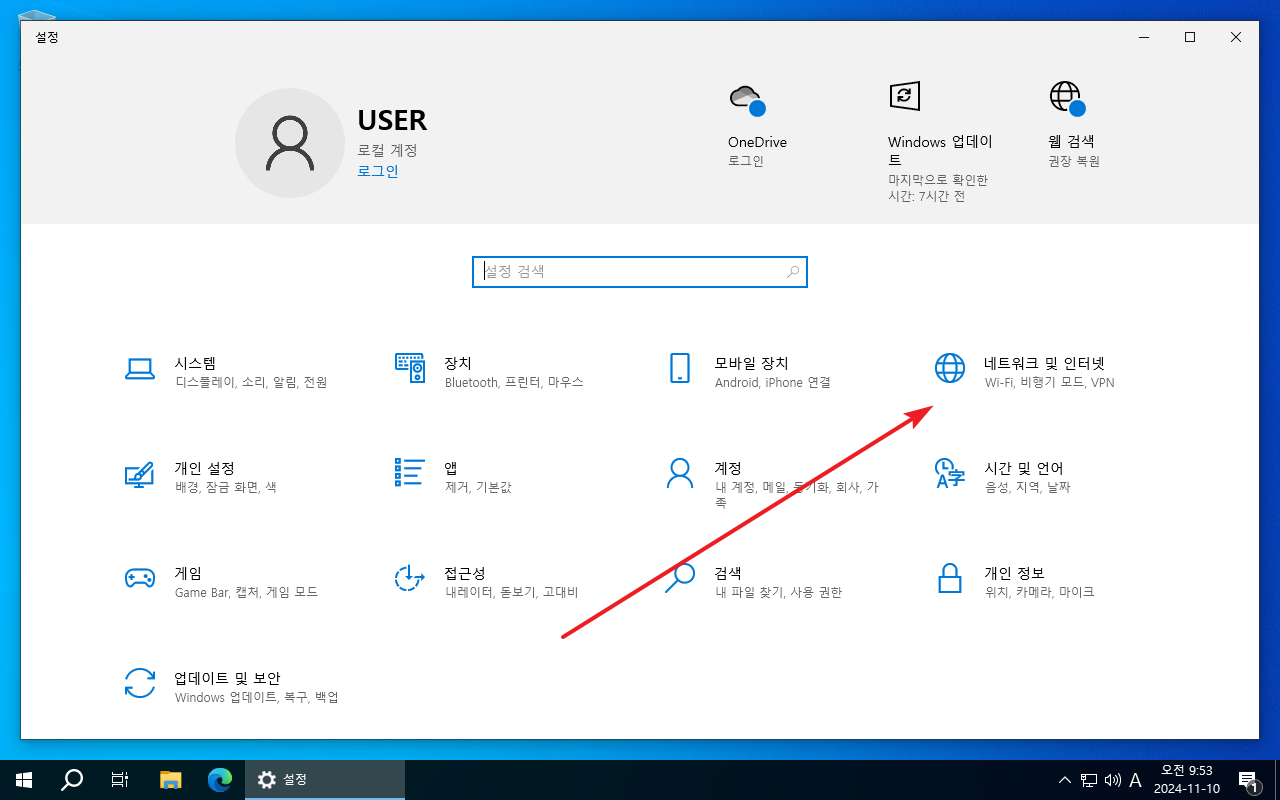
Task: Open the 장치 keyboard icon
Action: tap(410, 368)
